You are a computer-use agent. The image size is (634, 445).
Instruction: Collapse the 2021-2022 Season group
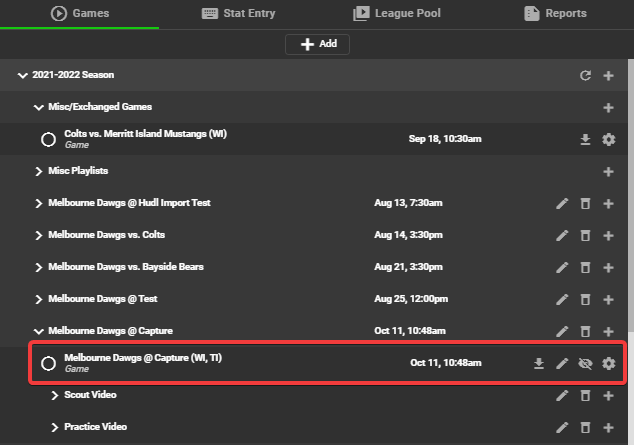23,75
